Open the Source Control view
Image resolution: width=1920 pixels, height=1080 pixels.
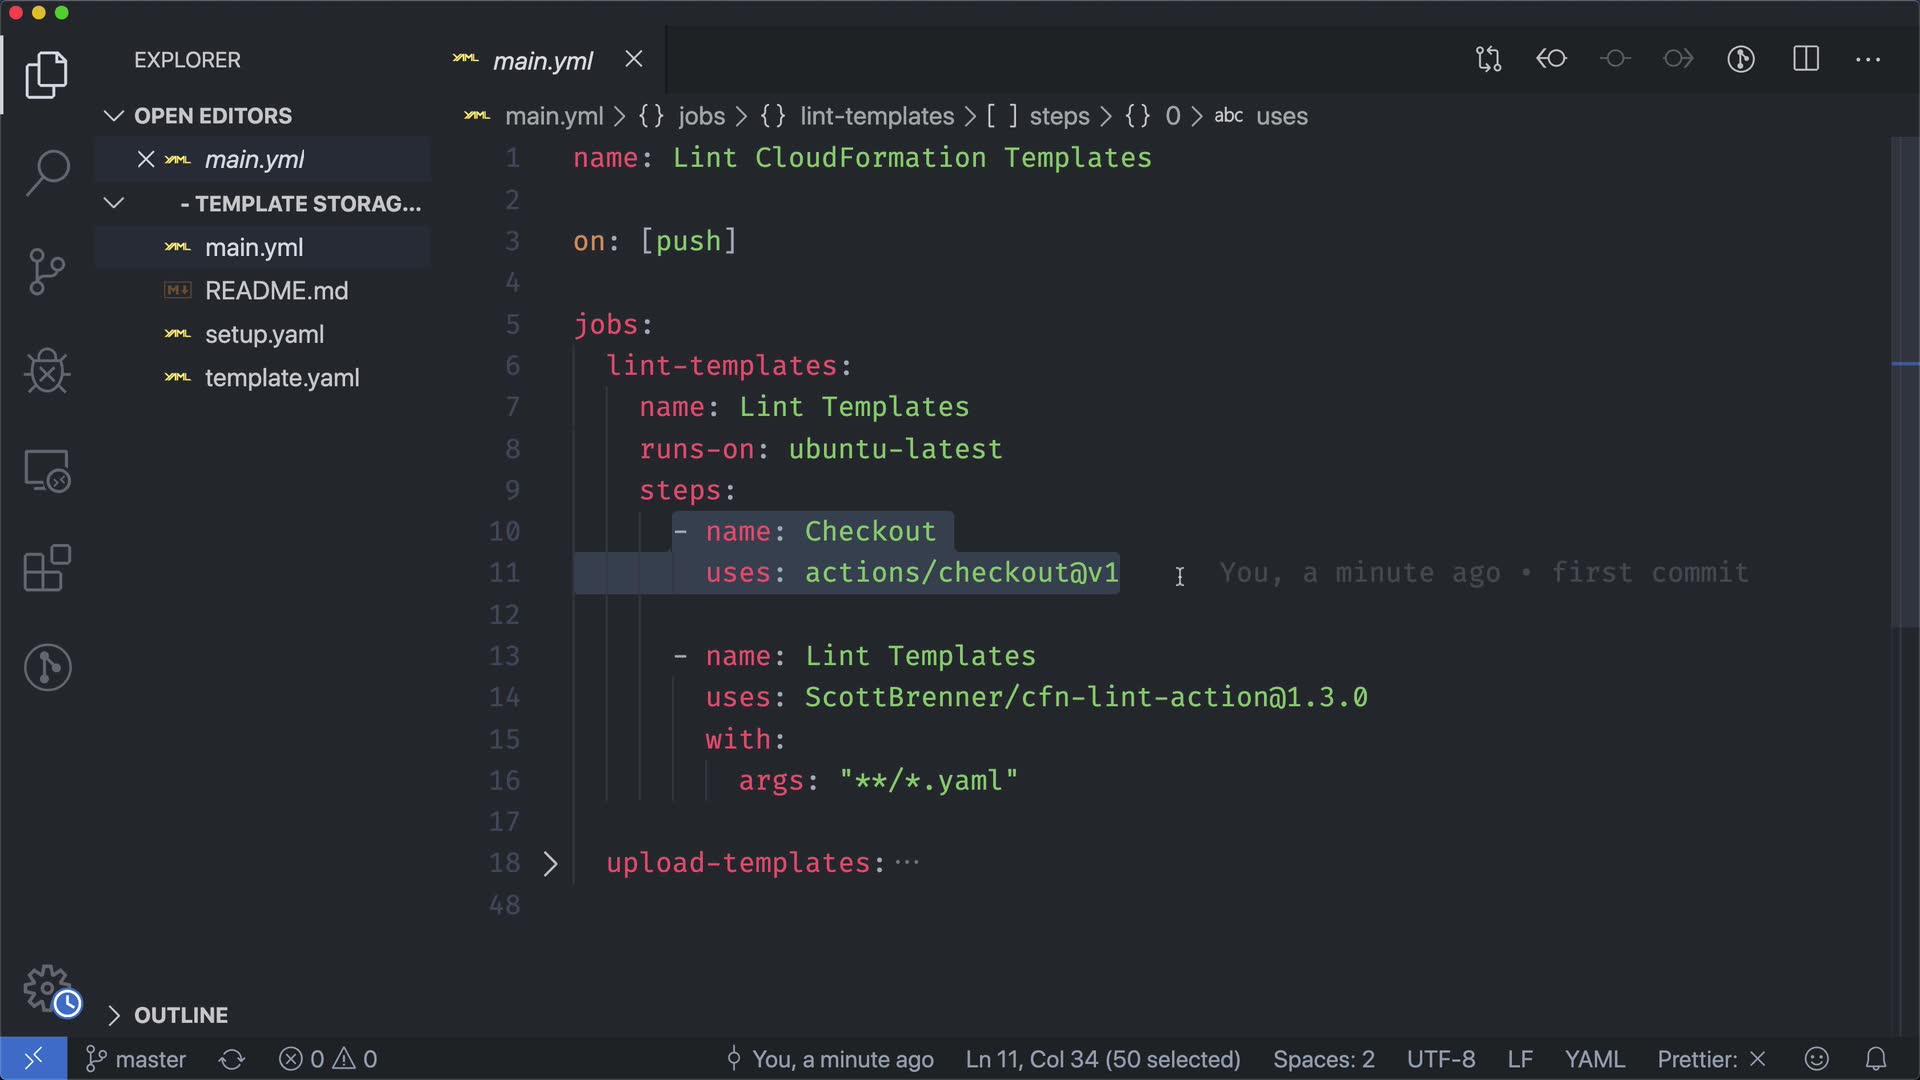click(x=47, y=271)
